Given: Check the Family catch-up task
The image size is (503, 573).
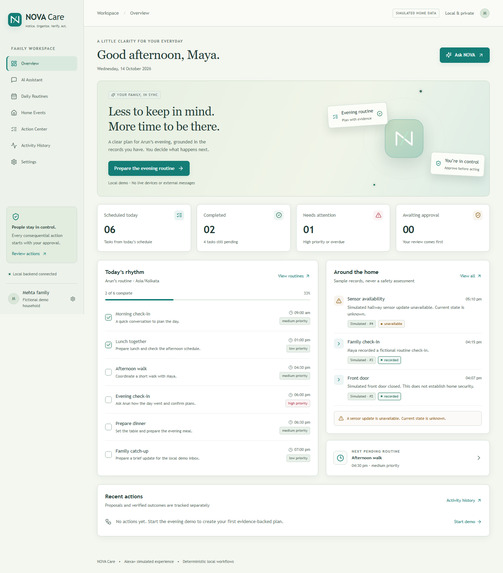Looking at the screenshot, I should [x=108, y=455].
